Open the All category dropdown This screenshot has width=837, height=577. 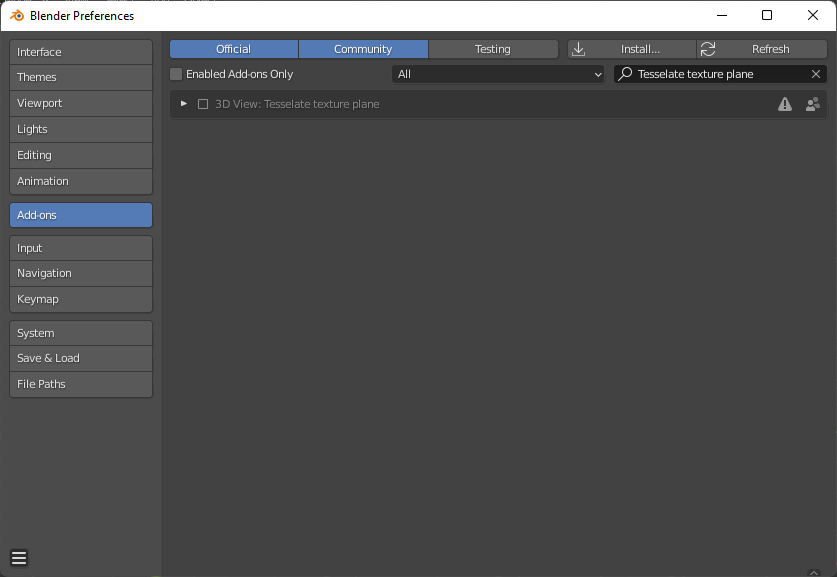point(498,74)
